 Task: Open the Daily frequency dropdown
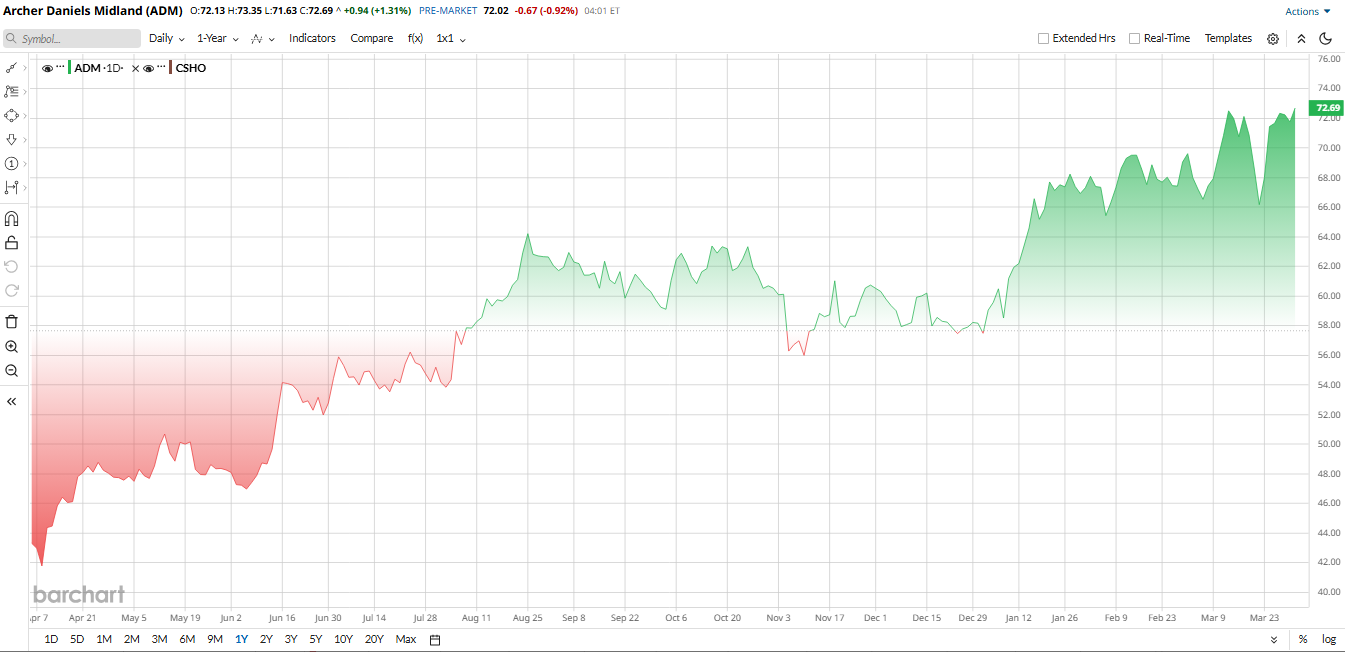pos(167,38)
